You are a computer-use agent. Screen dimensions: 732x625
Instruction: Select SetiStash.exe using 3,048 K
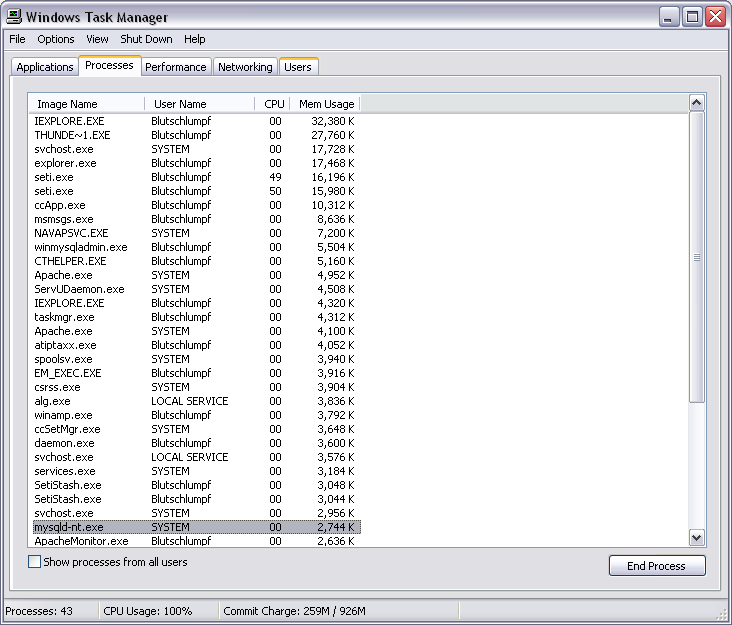(196, 485)
